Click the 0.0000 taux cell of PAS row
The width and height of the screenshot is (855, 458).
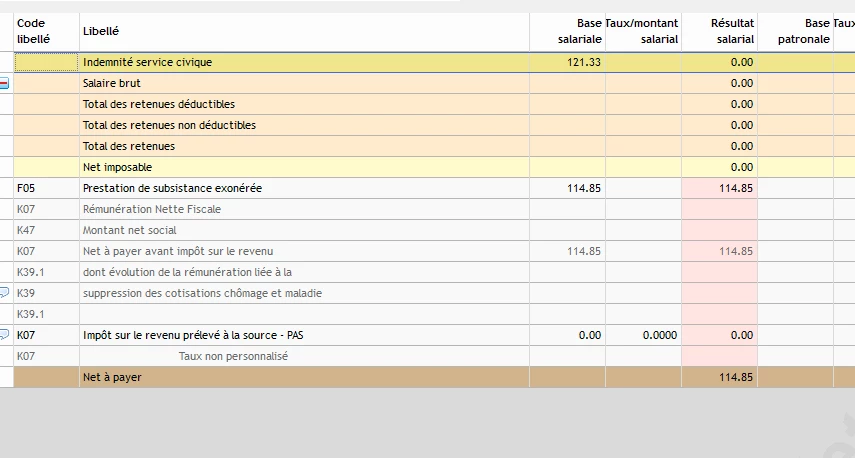pyautogui.click(x=643, y=335)
